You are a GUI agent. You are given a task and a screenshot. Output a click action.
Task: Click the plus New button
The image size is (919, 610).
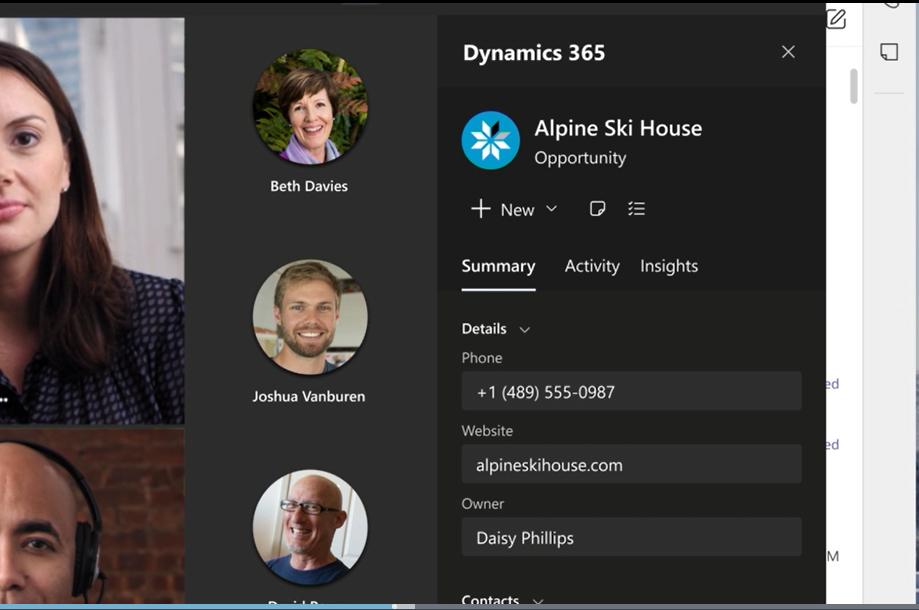(x=503, y=209)
